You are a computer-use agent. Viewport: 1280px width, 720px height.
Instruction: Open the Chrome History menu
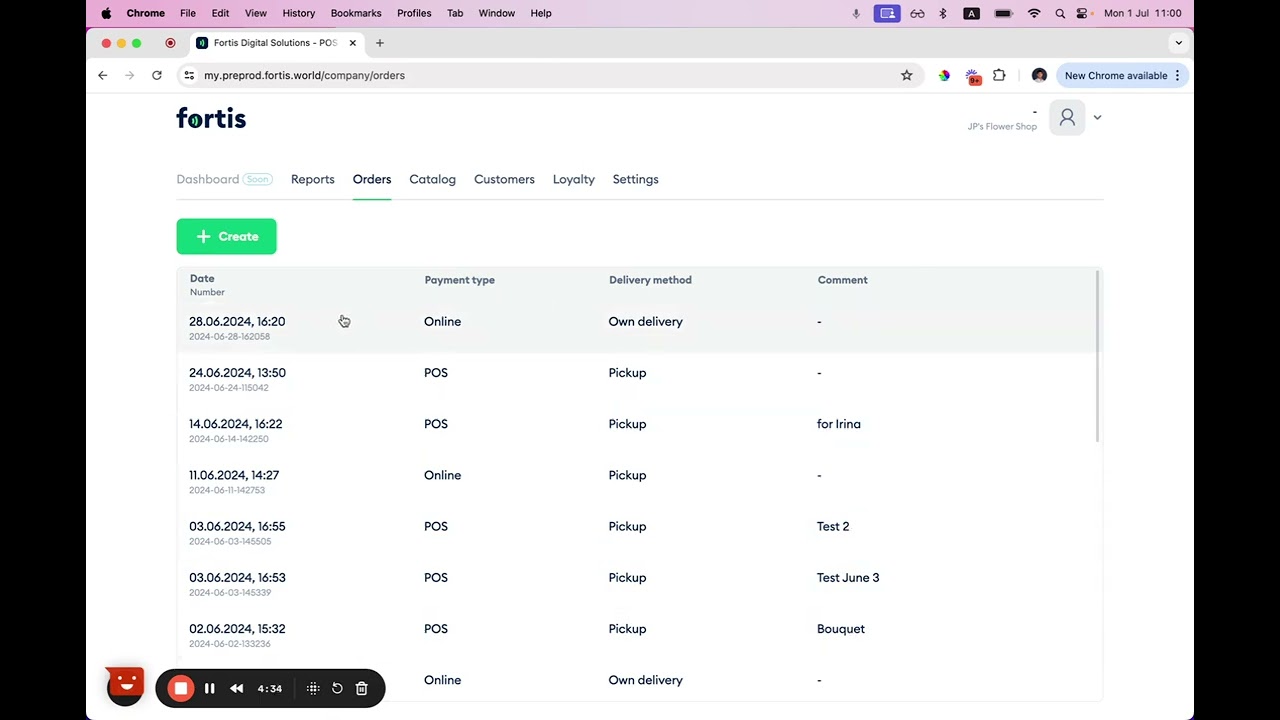(298, 13)
